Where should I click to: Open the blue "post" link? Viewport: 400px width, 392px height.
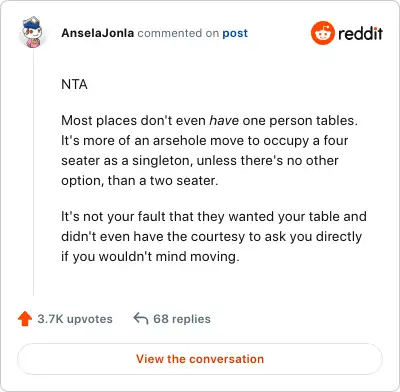coord(235,33)
